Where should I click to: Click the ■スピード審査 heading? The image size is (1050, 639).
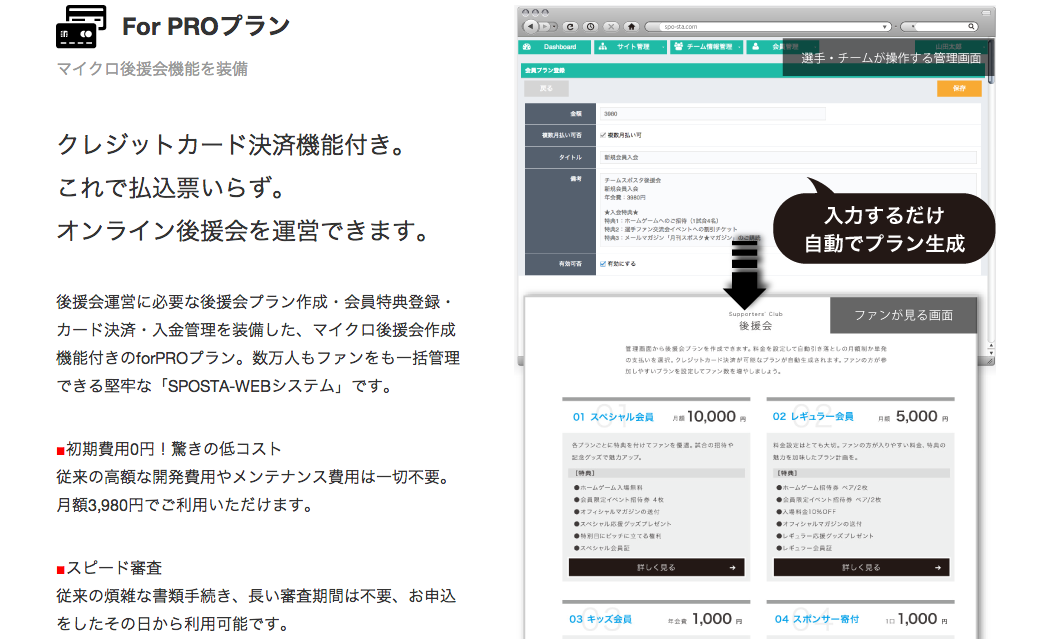(x=109, y=568)
